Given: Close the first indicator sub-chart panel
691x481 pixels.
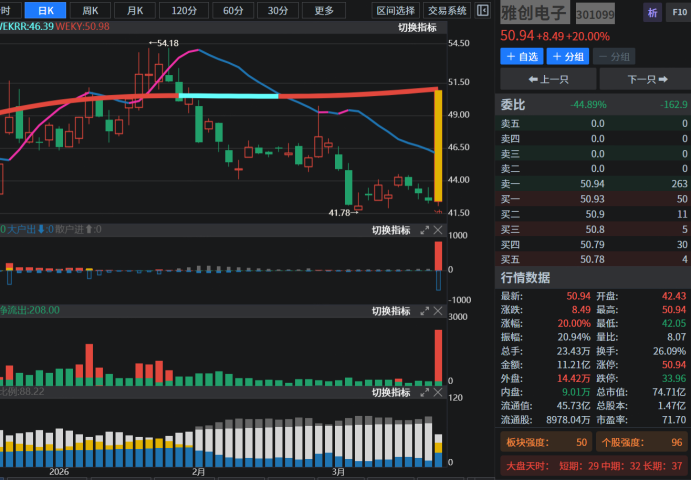Looking at the screenshot, I should click(438, 230).
